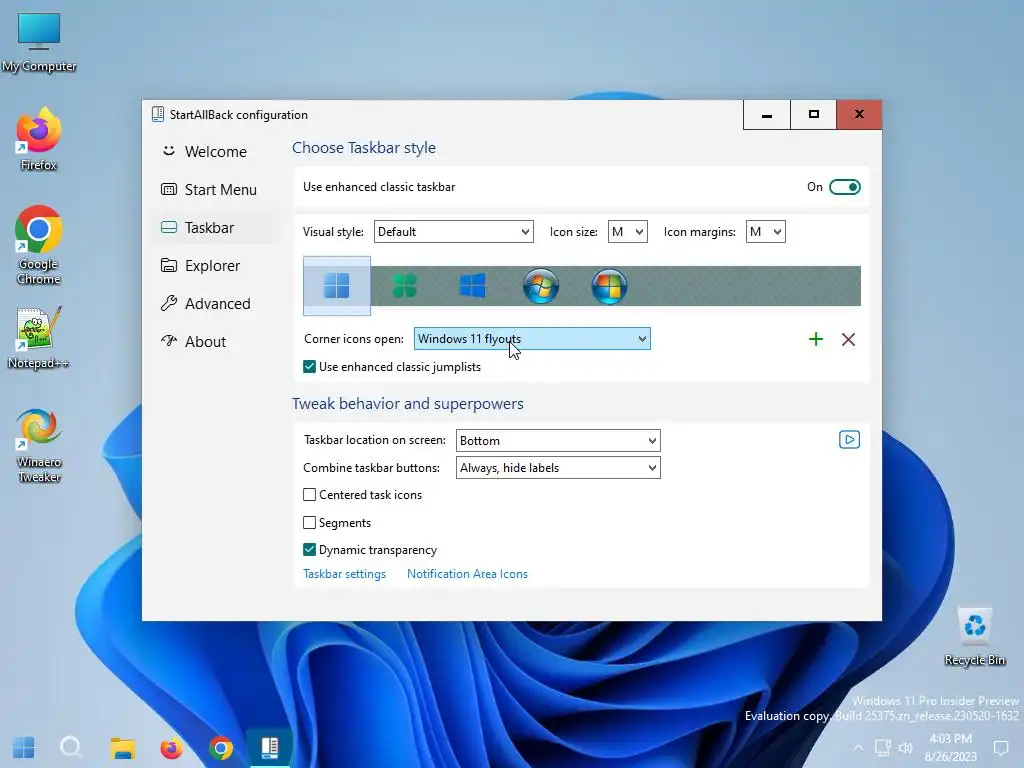This screenshot has height=768, width=1024.
Task: Click StartAllBack taskbar button
Action: 270,748
